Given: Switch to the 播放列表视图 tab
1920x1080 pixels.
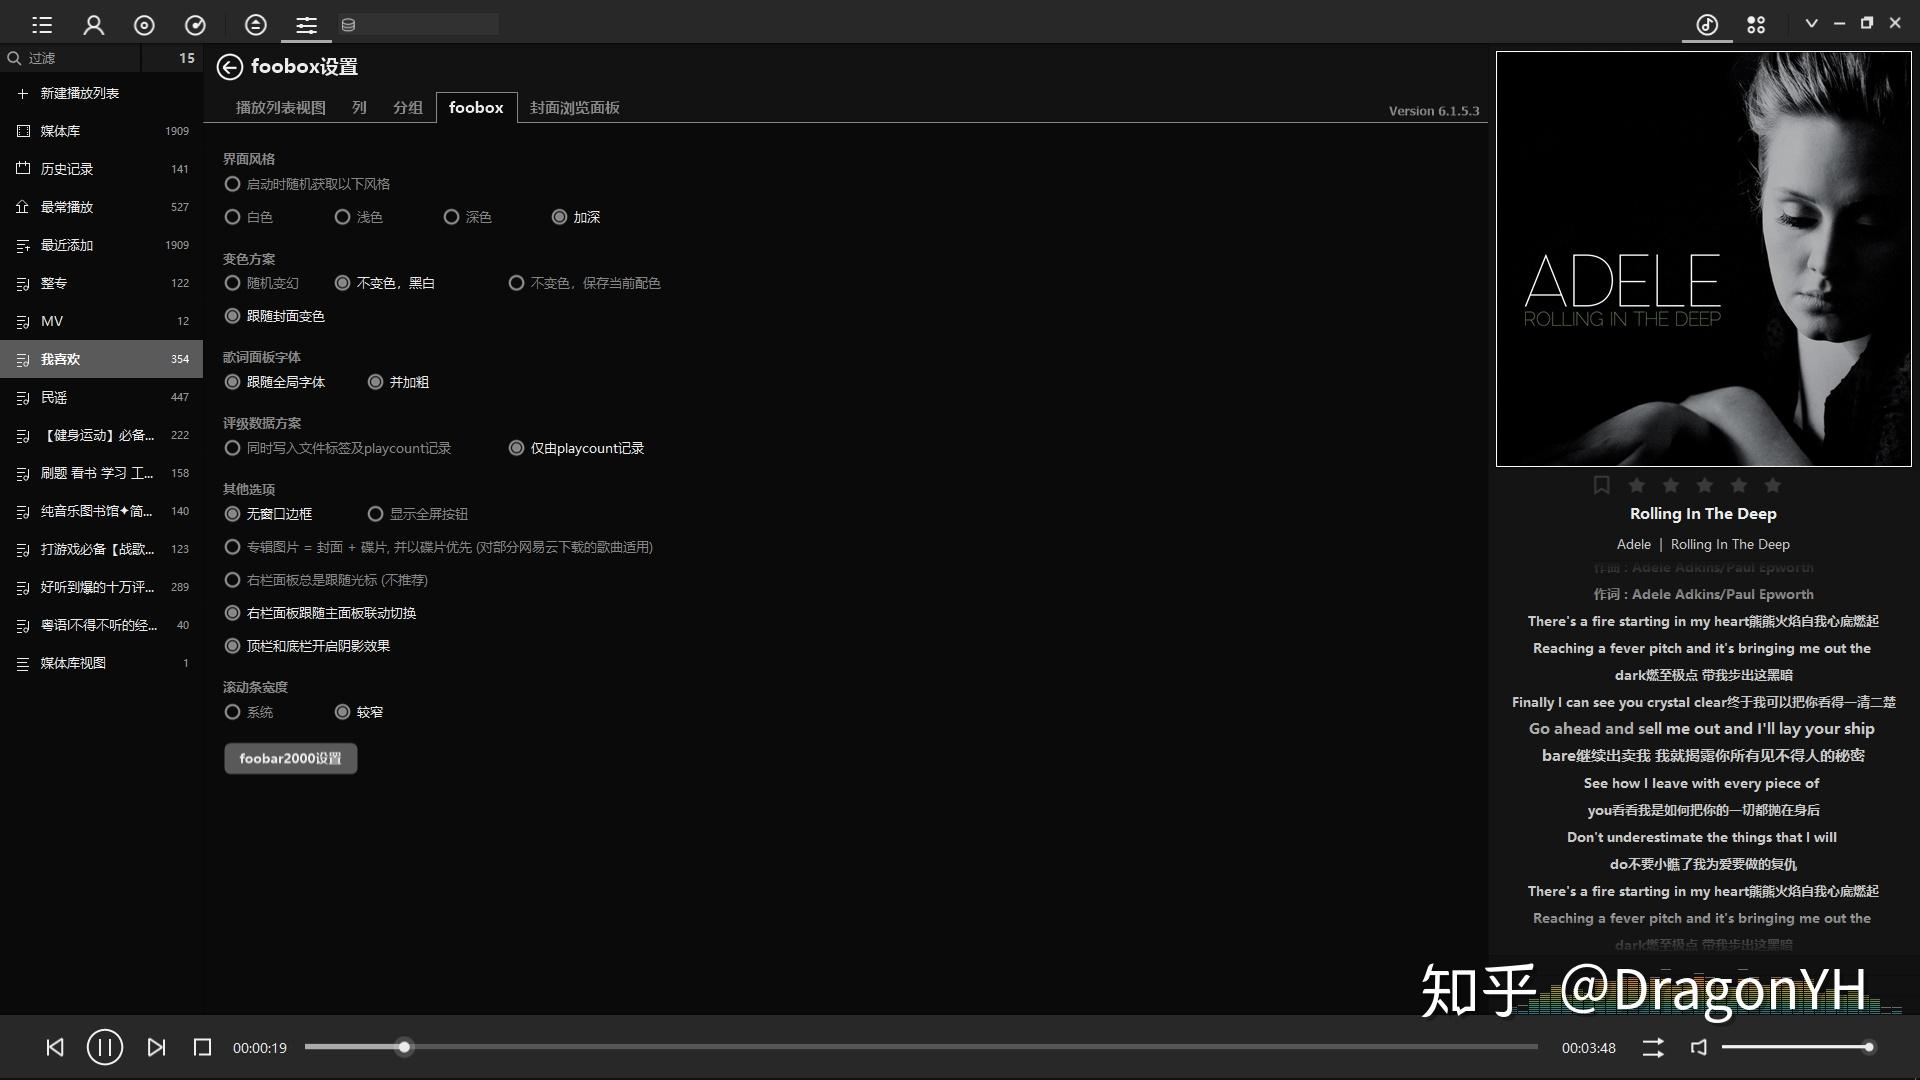Looking at the screenshot, I should click(x=281, y=108).
